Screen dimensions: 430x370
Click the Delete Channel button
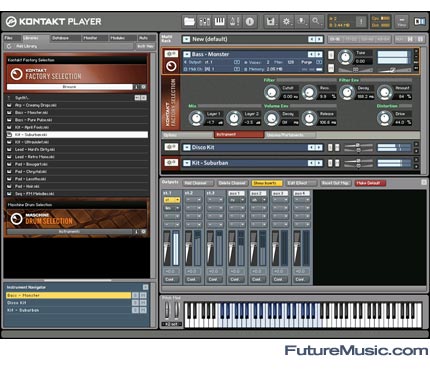click(232, 183)
